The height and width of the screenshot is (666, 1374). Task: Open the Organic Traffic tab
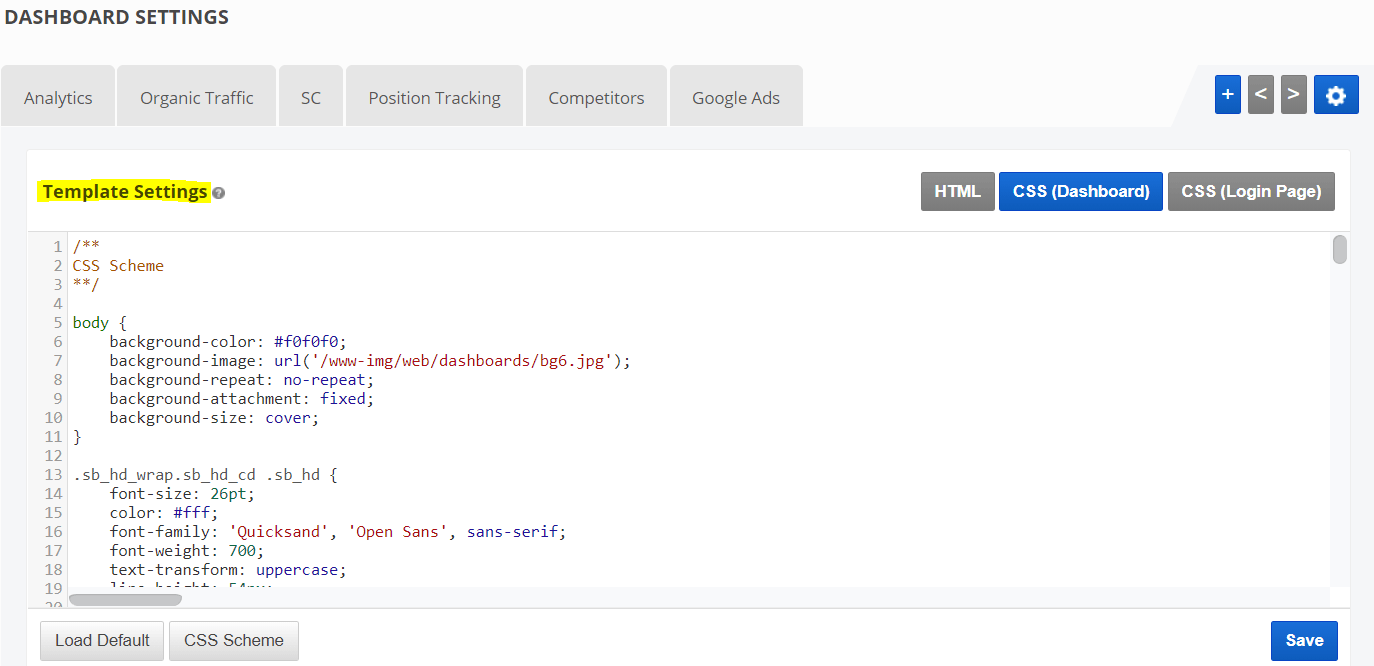click(x=196, y=98)
